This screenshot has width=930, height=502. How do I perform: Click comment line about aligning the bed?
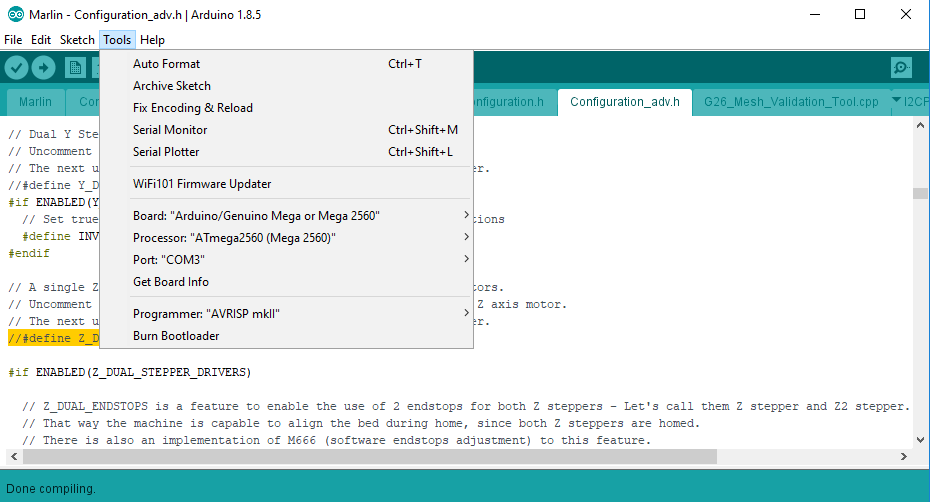(361, 423)
